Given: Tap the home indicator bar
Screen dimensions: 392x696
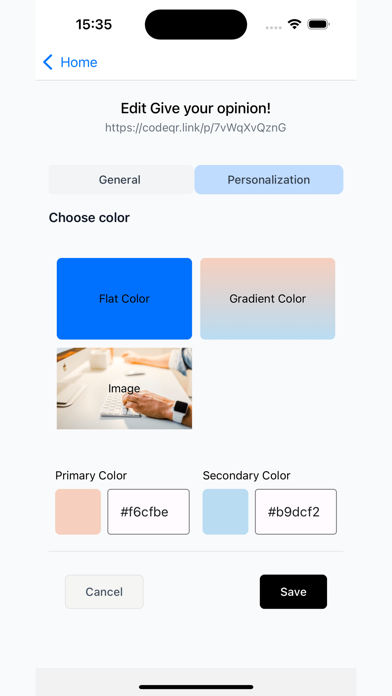Looking at the screenshot, I should coord(196,687).
